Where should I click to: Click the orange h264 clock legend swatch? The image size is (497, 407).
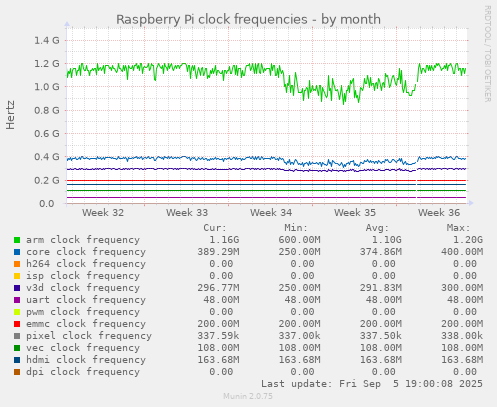tap(17, 264)
